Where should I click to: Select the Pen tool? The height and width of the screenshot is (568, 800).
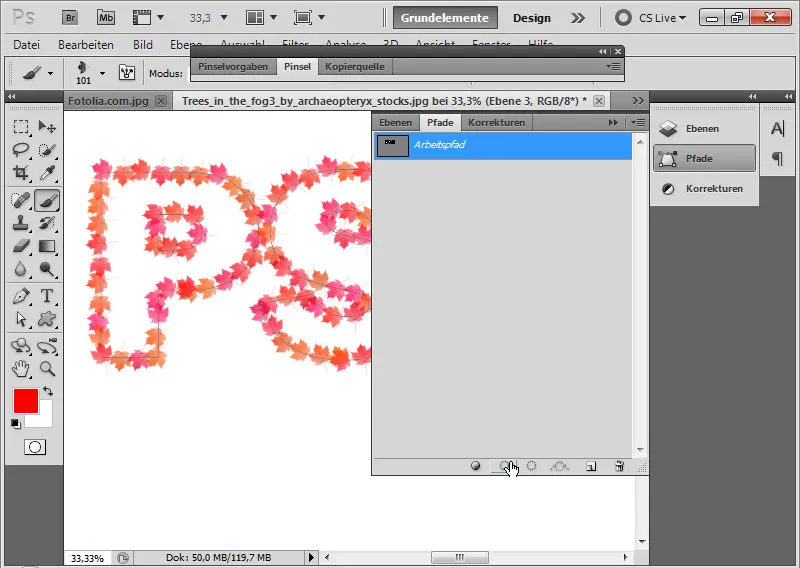(x=21, y=296)
